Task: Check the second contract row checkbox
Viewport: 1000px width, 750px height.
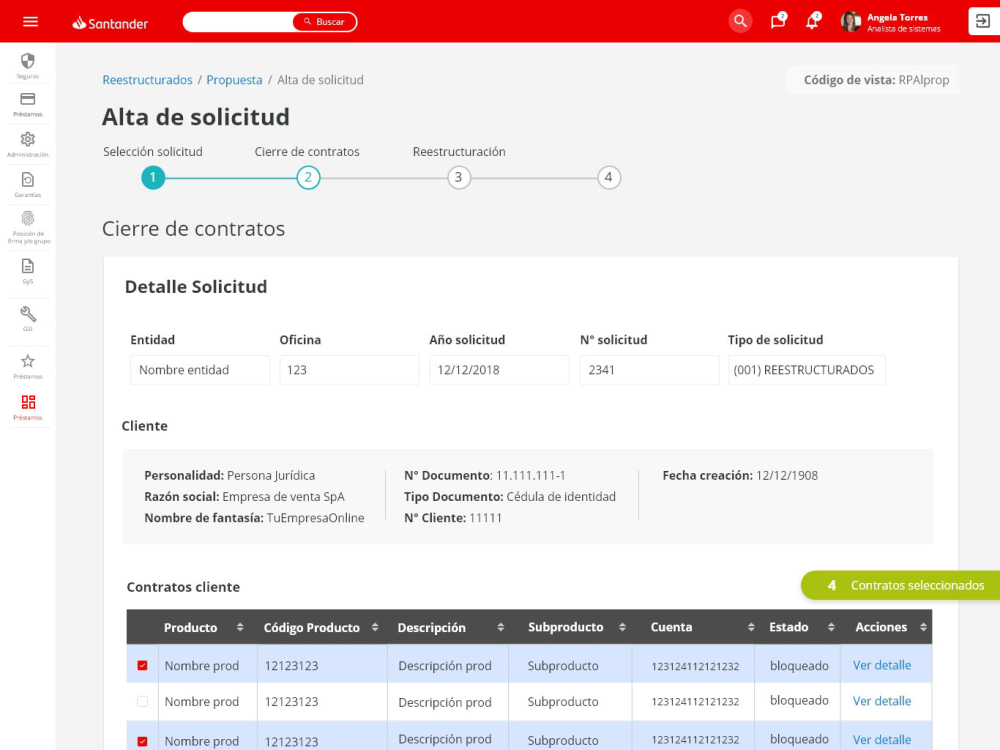Action: tap(142, 702)
